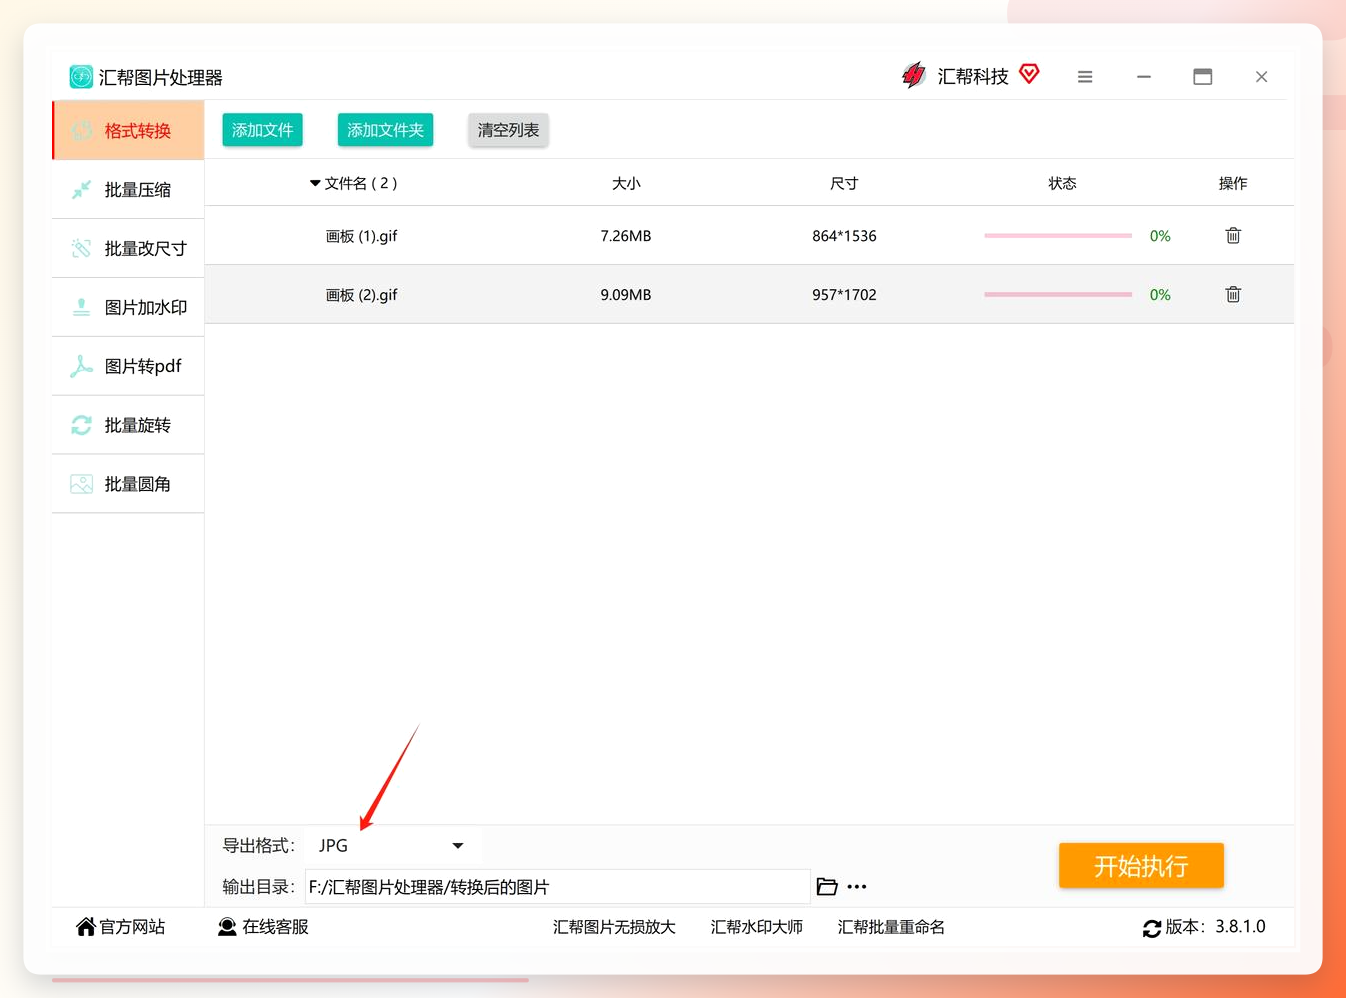Open the 汇帮水印大师 link

[757, 927]
